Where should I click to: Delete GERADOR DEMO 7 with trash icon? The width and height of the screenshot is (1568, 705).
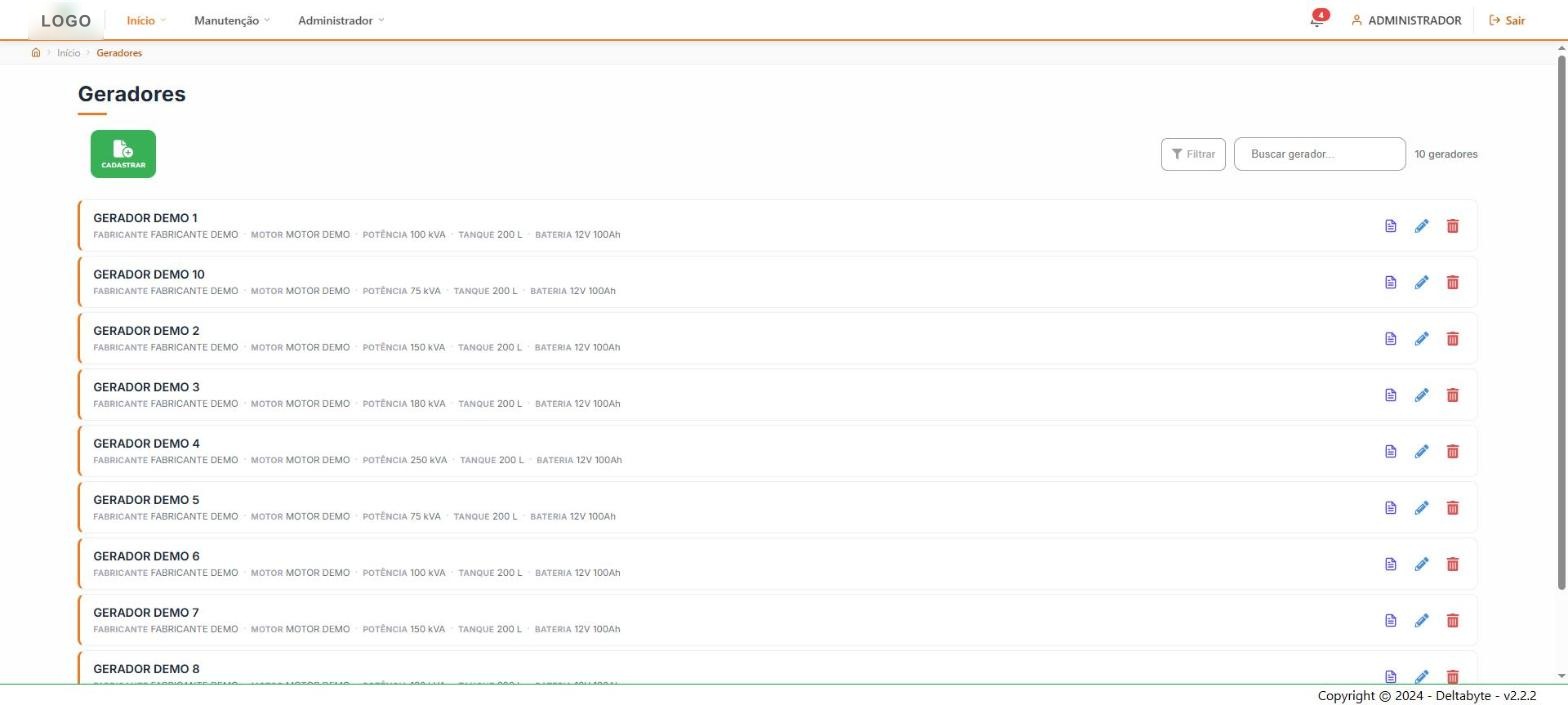coord(1453,621)
